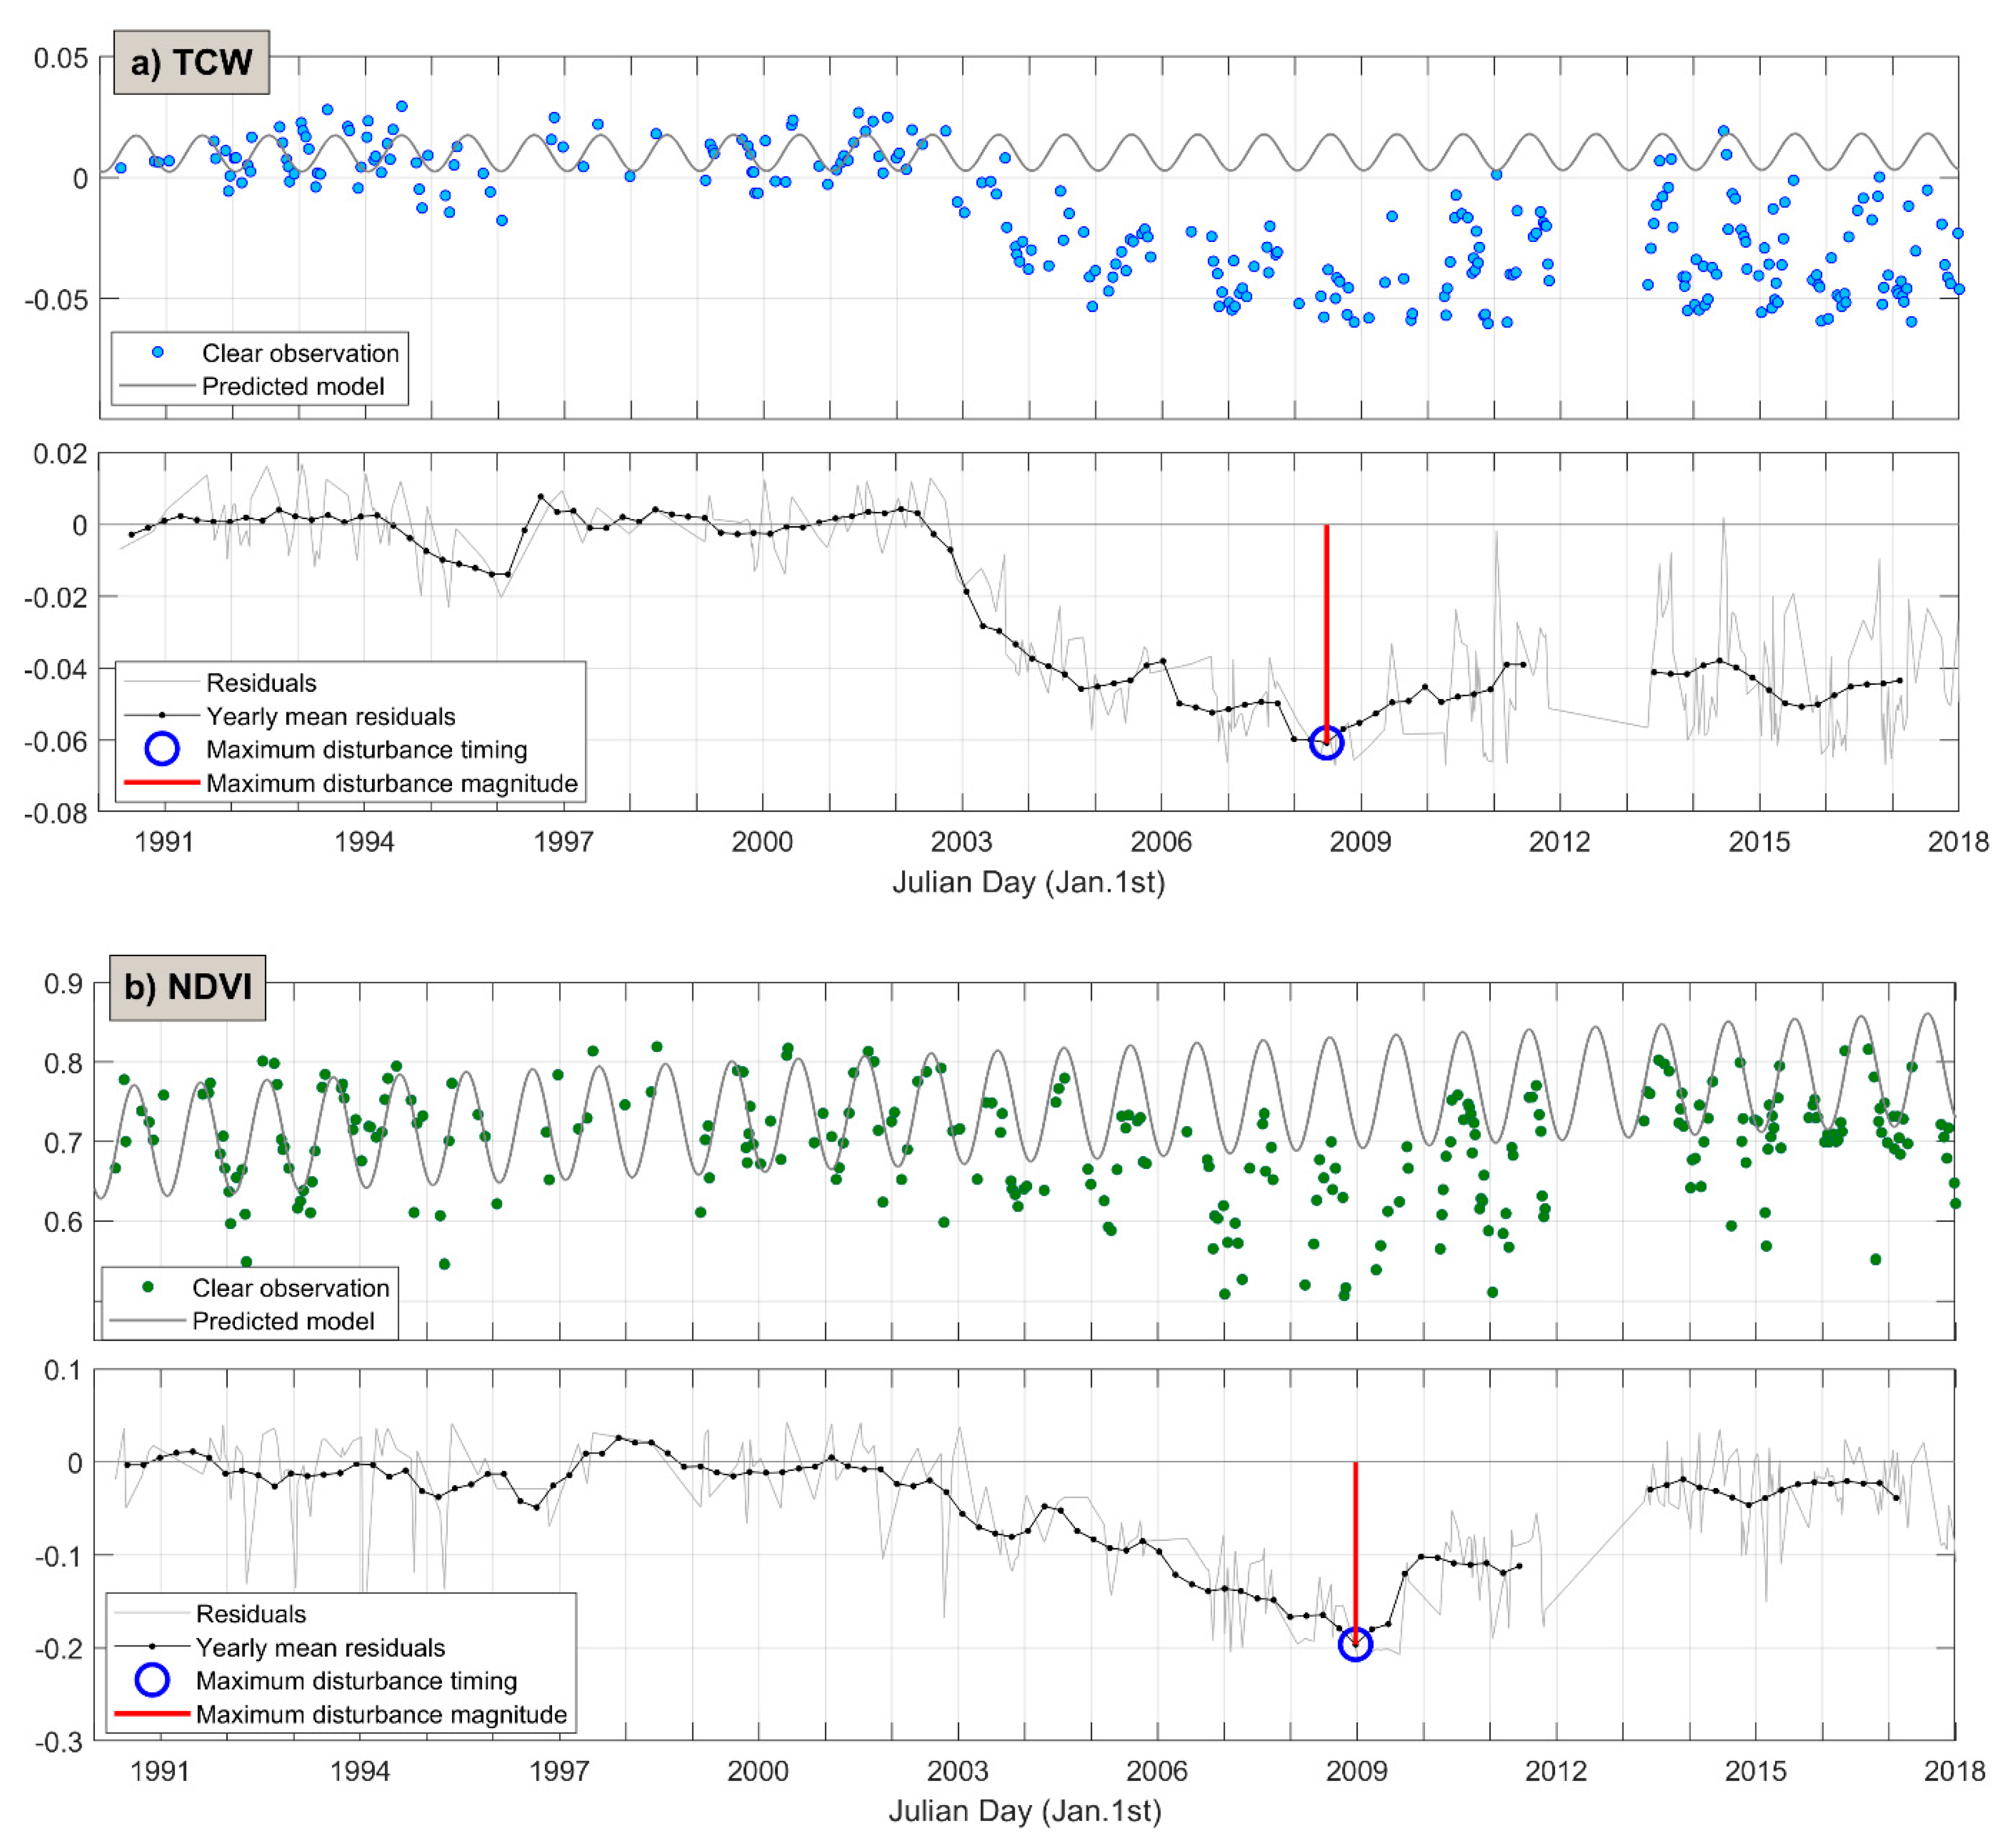Viewport: 2005px width, 1848px height.
Task: Click the 'b) NDVI' panel label
Action: coord(187,987)
